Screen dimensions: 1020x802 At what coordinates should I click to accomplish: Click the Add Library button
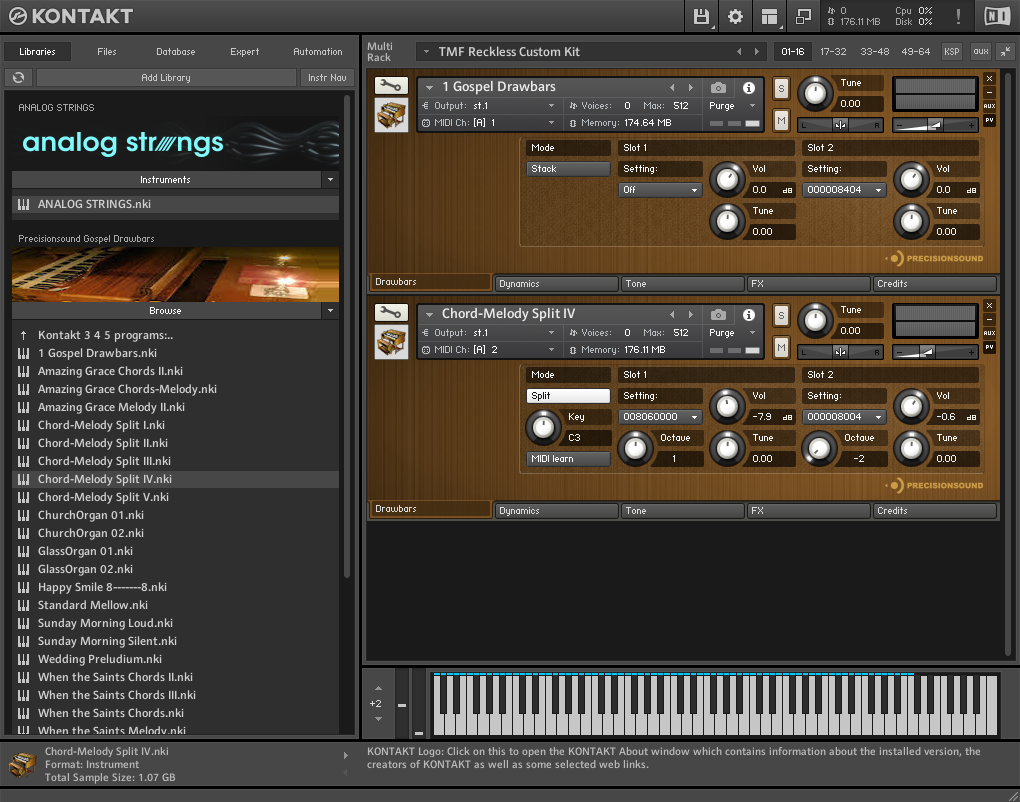point(166,77)
